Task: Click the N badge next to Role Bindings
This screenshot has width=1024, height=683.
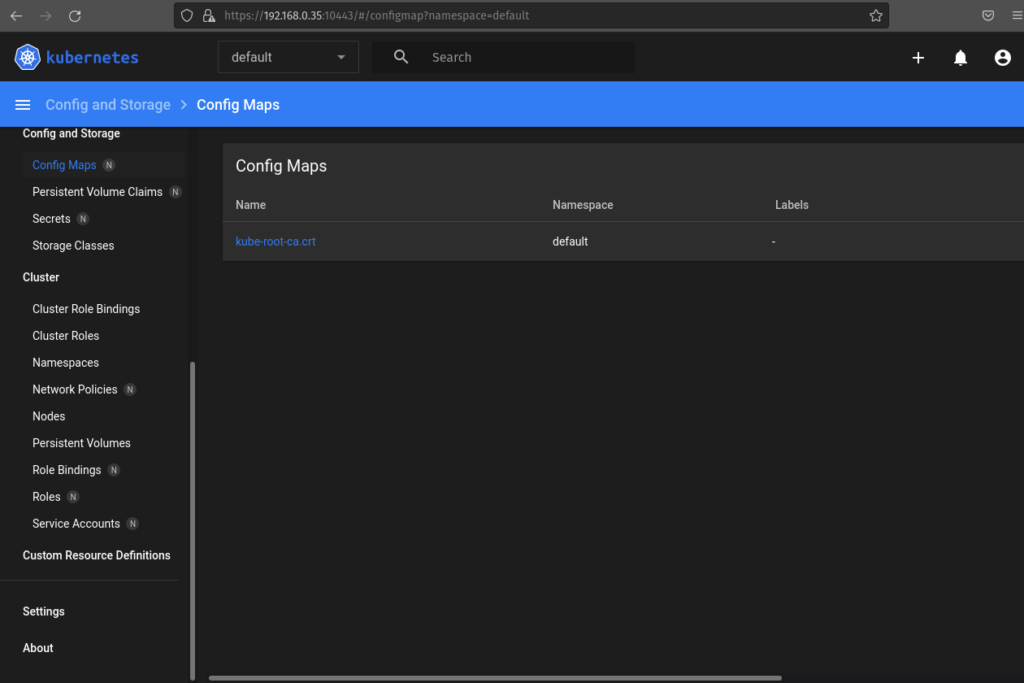Action: pos(114,470)
